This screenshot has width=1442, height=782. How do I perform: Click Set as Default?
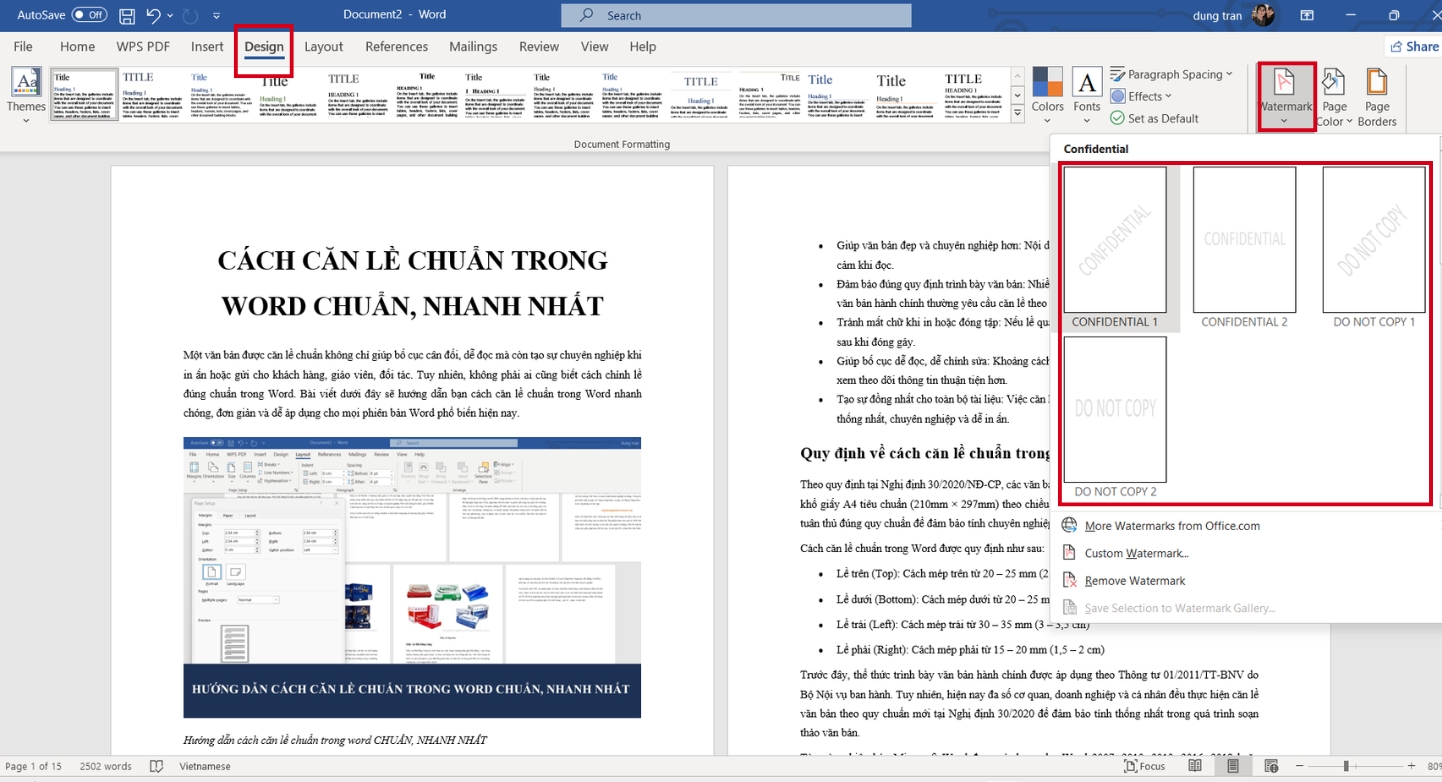[x=1154, y=118]
